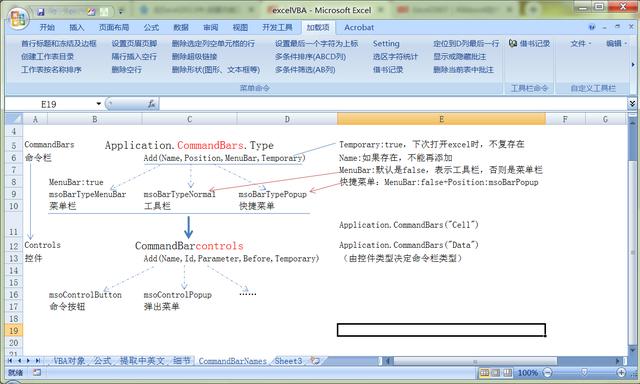Go to the 视图 ribbon tab
Image resolution: width=640 pixels, height=384 pixels.
(x=240, y=27)
